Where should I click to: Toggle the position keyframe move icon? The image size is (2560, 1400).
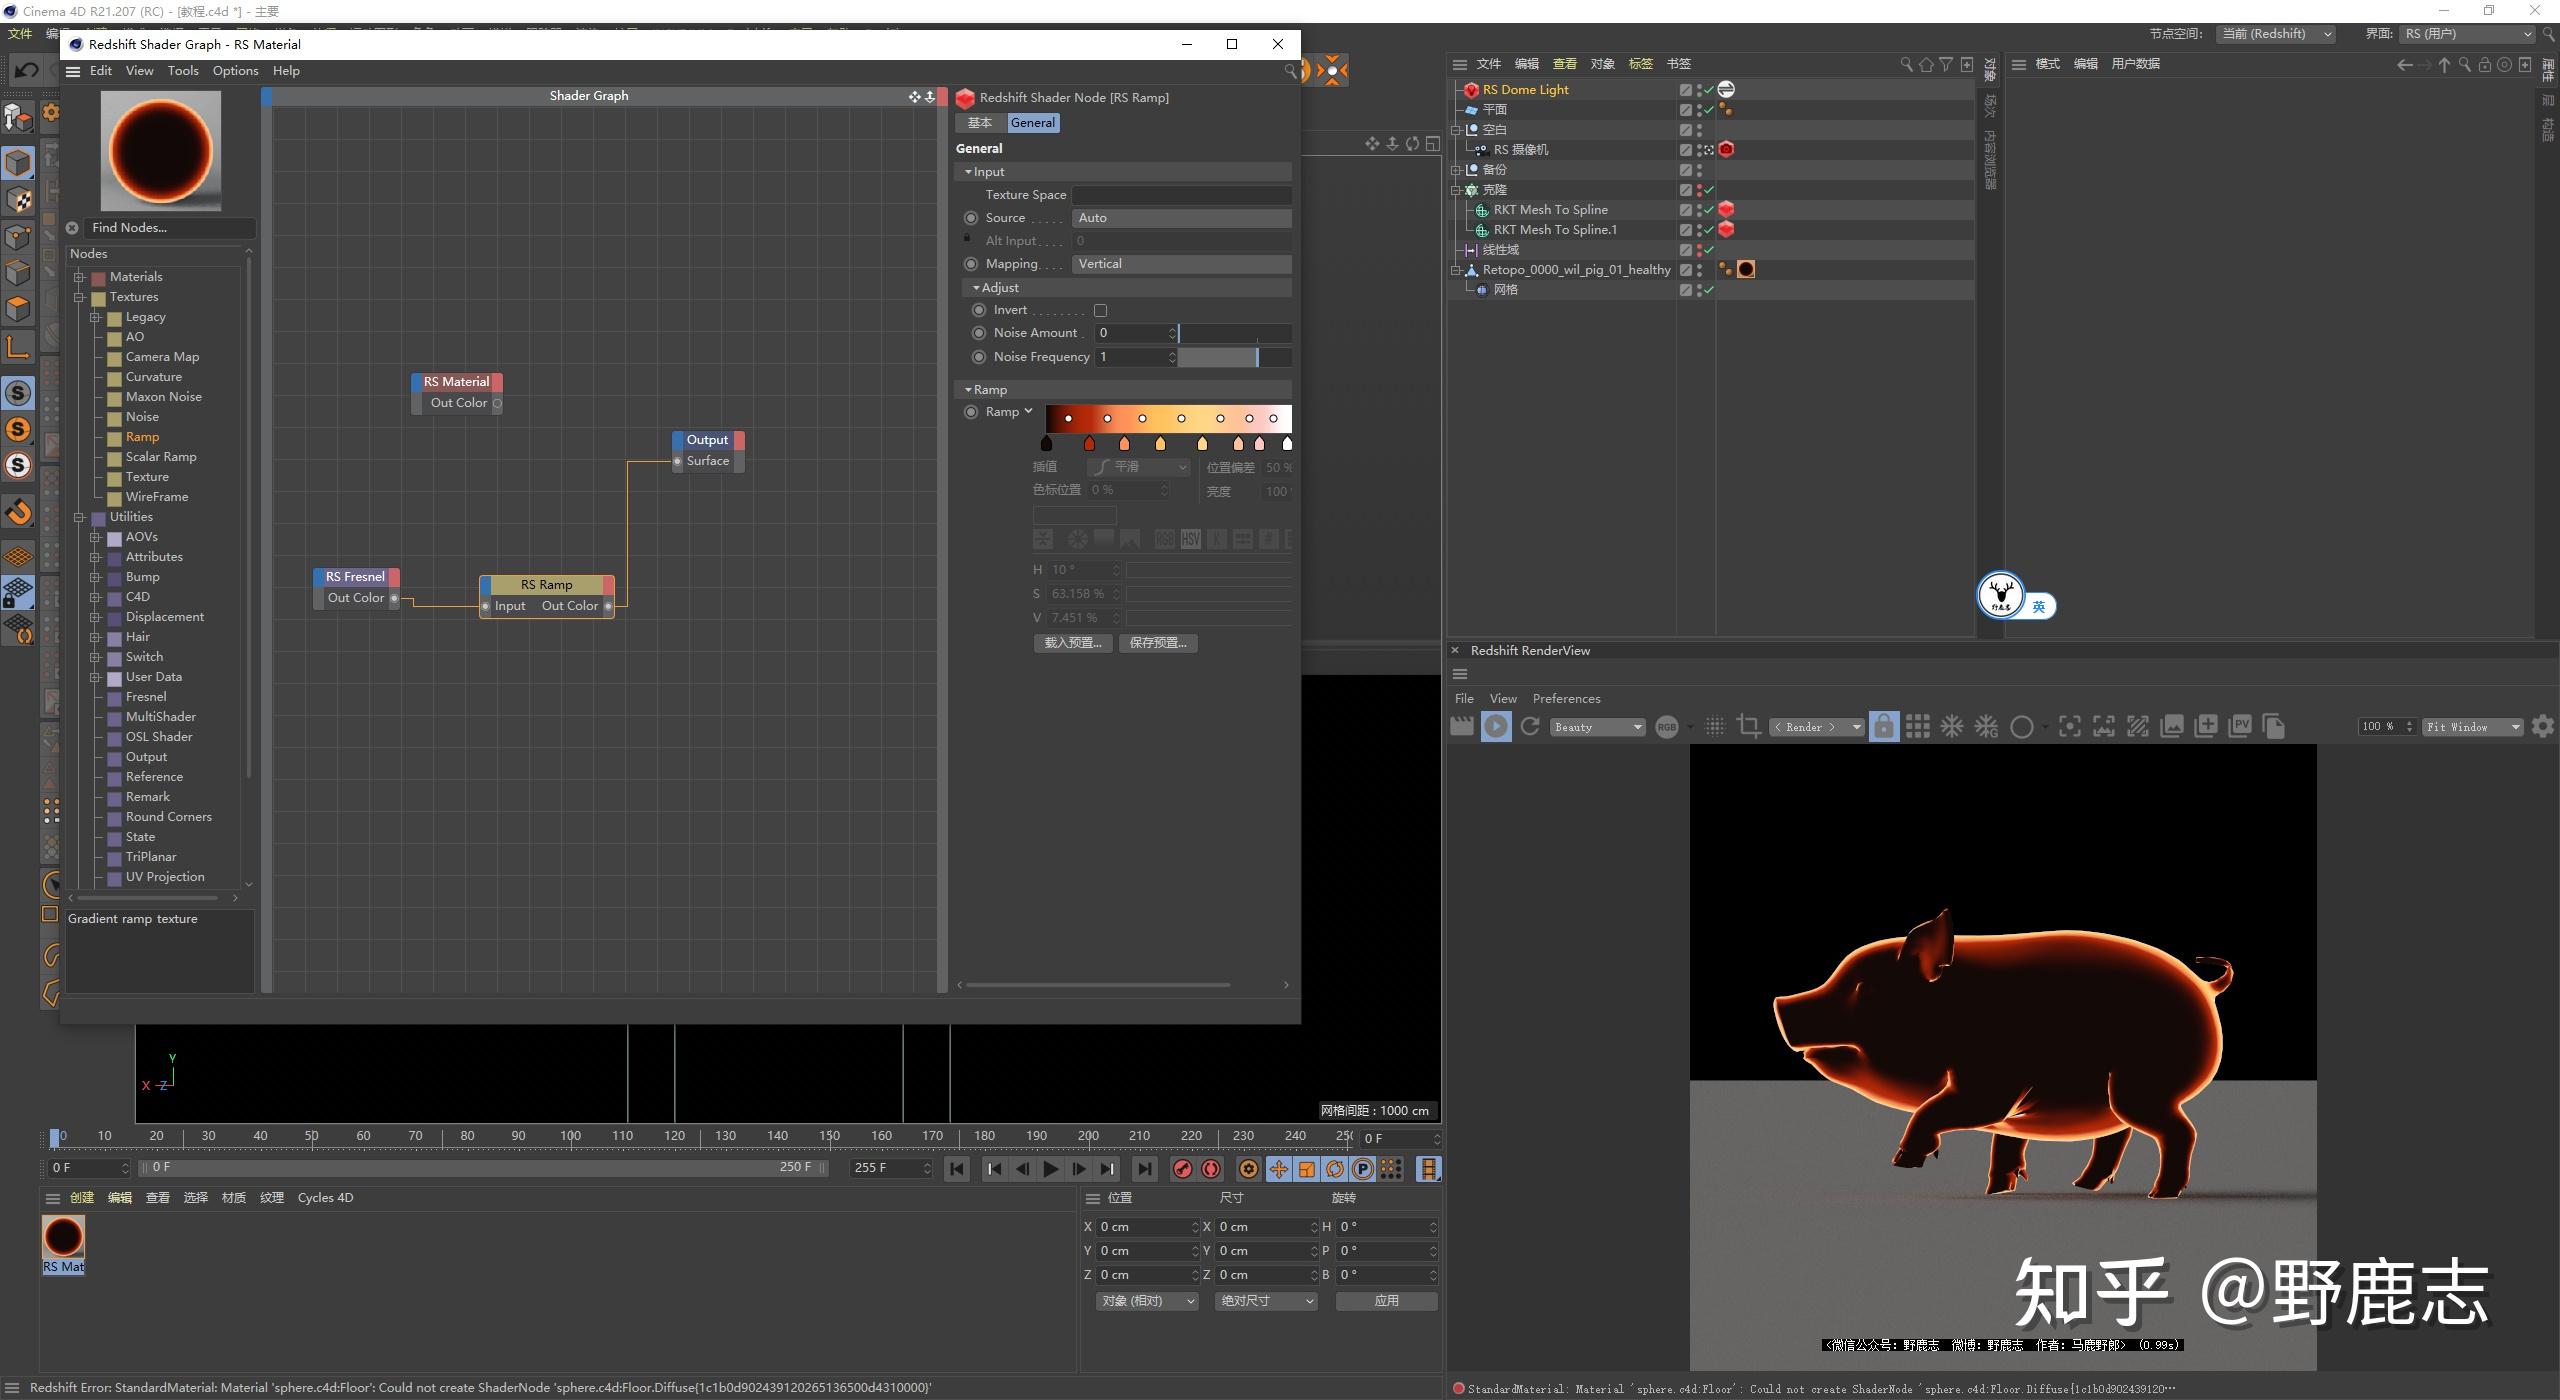[x=1279, y=1169]
